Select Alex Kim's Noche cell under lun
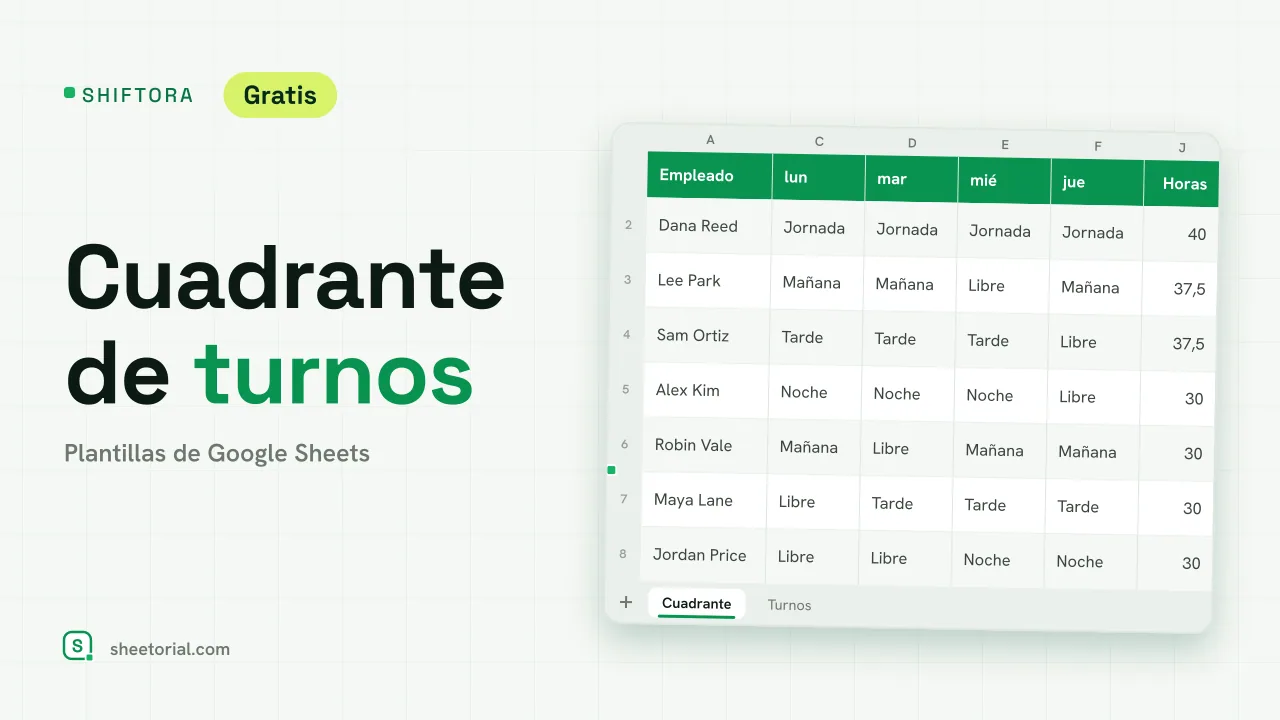The image size is (1280, 720). click(x=815, y=393)
